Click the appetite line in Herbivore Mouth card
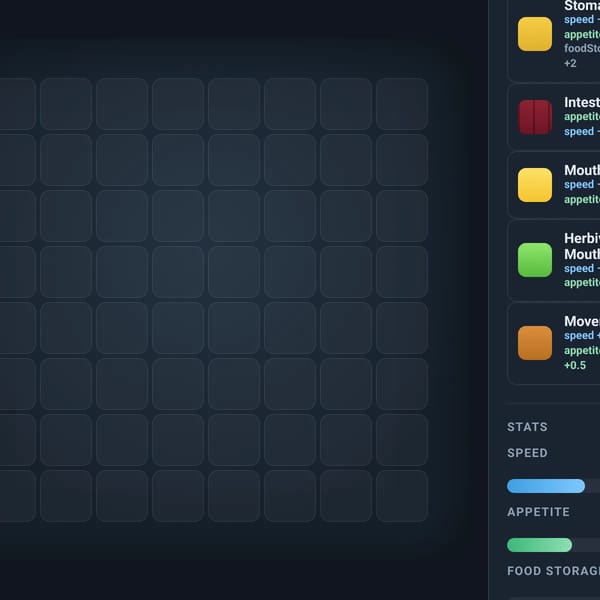This screenshot has height=600, width=600. click(582, 282)
